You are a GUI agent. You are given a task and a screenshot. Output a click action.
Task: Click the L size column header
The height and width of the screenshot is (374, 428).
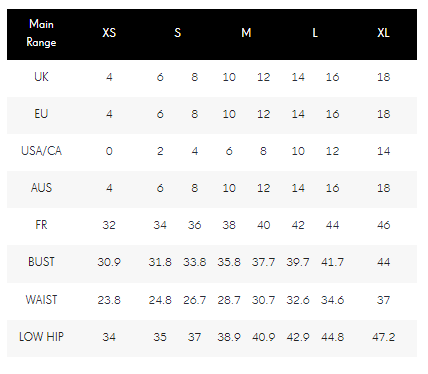click(315, 33)
